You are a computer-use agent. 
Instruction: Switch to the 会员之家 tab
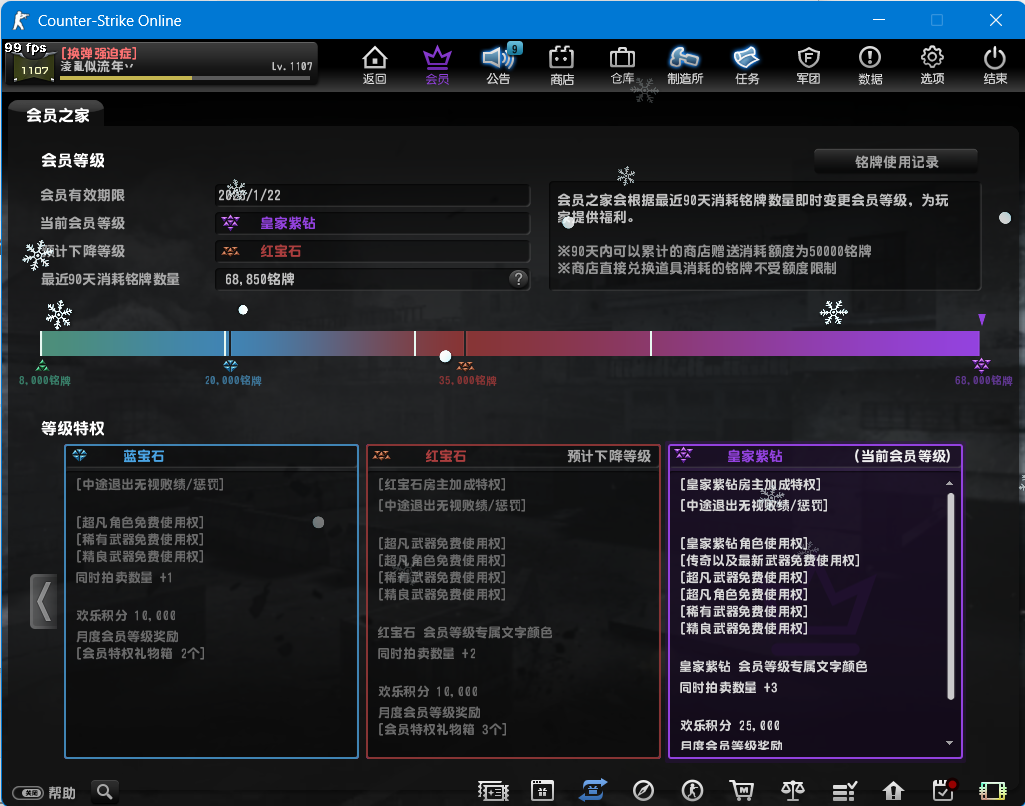point(57,115)
